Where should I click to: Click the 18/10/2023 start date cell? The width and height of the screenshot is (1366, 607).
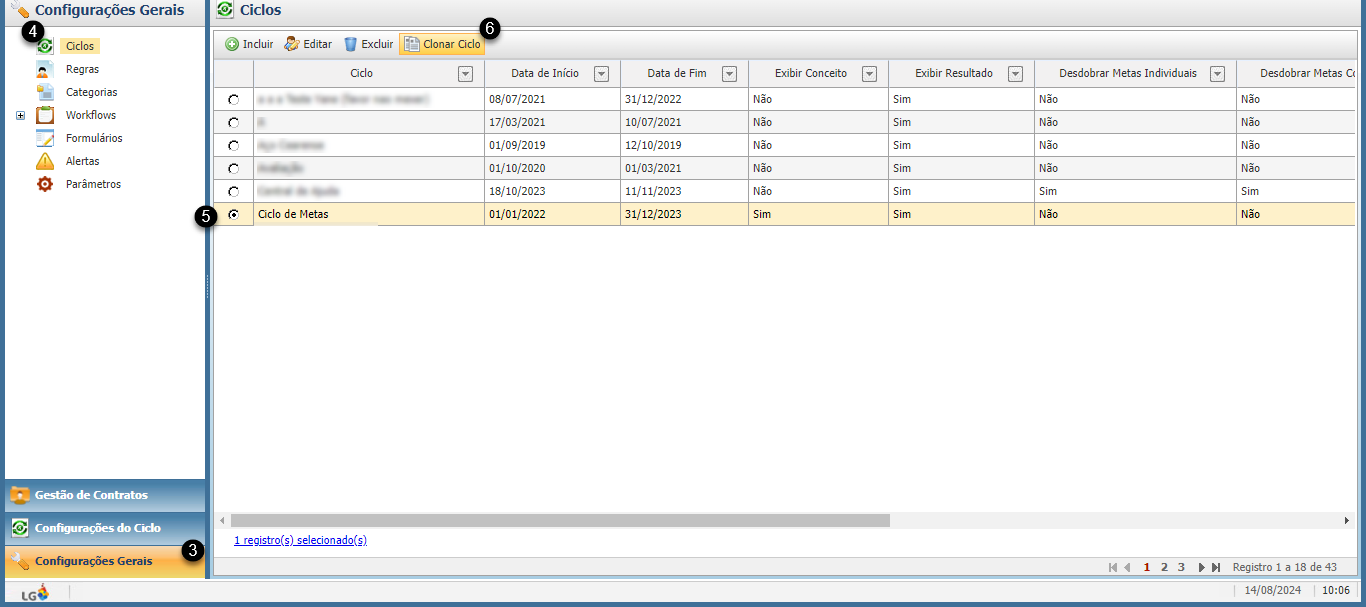pyautogui.click(x=552, y=191)
